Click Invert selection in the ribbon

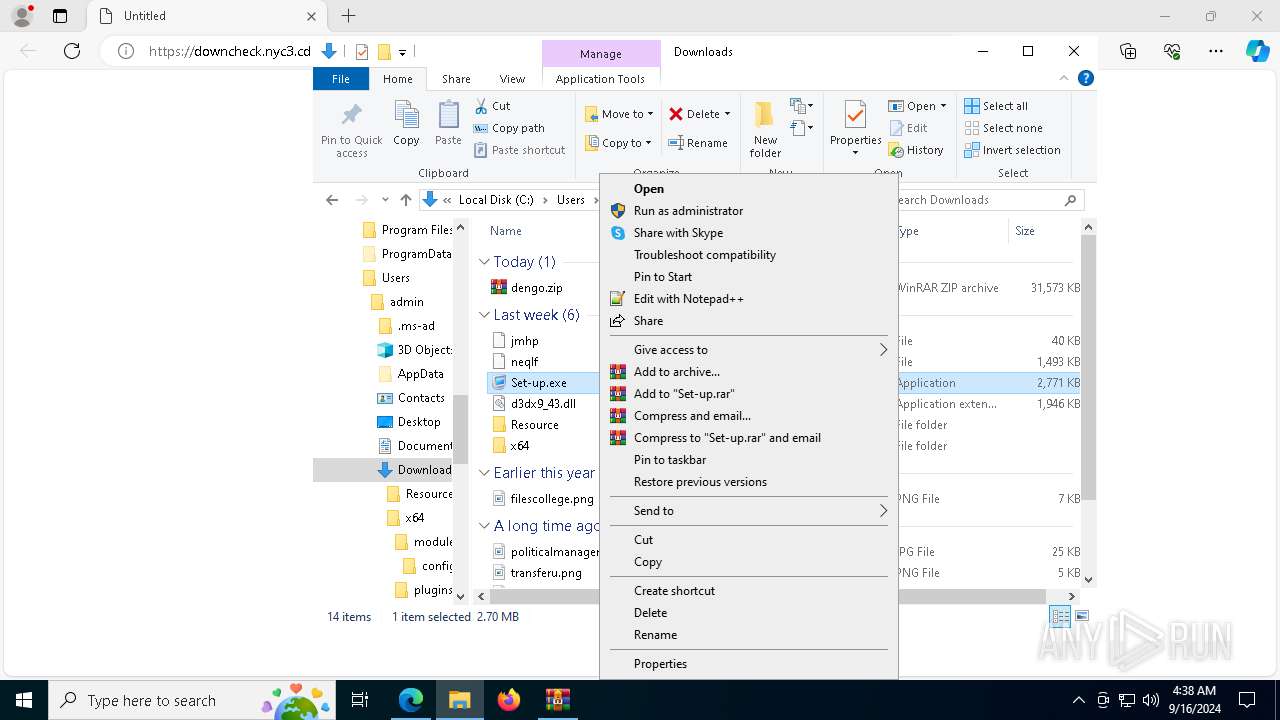tap(1013, 150)
